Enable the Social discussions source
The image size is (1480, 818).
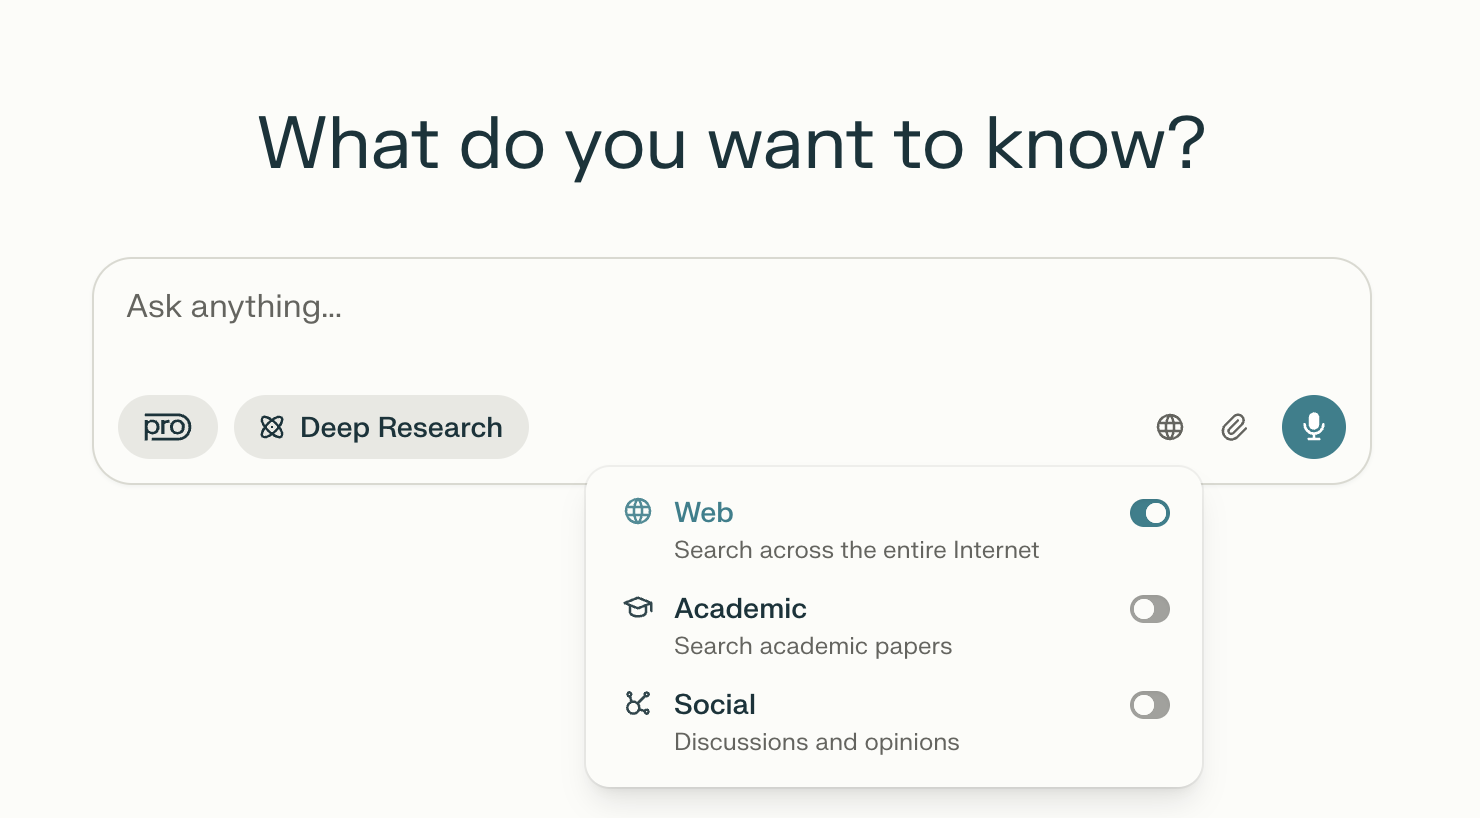[1149, 705]
